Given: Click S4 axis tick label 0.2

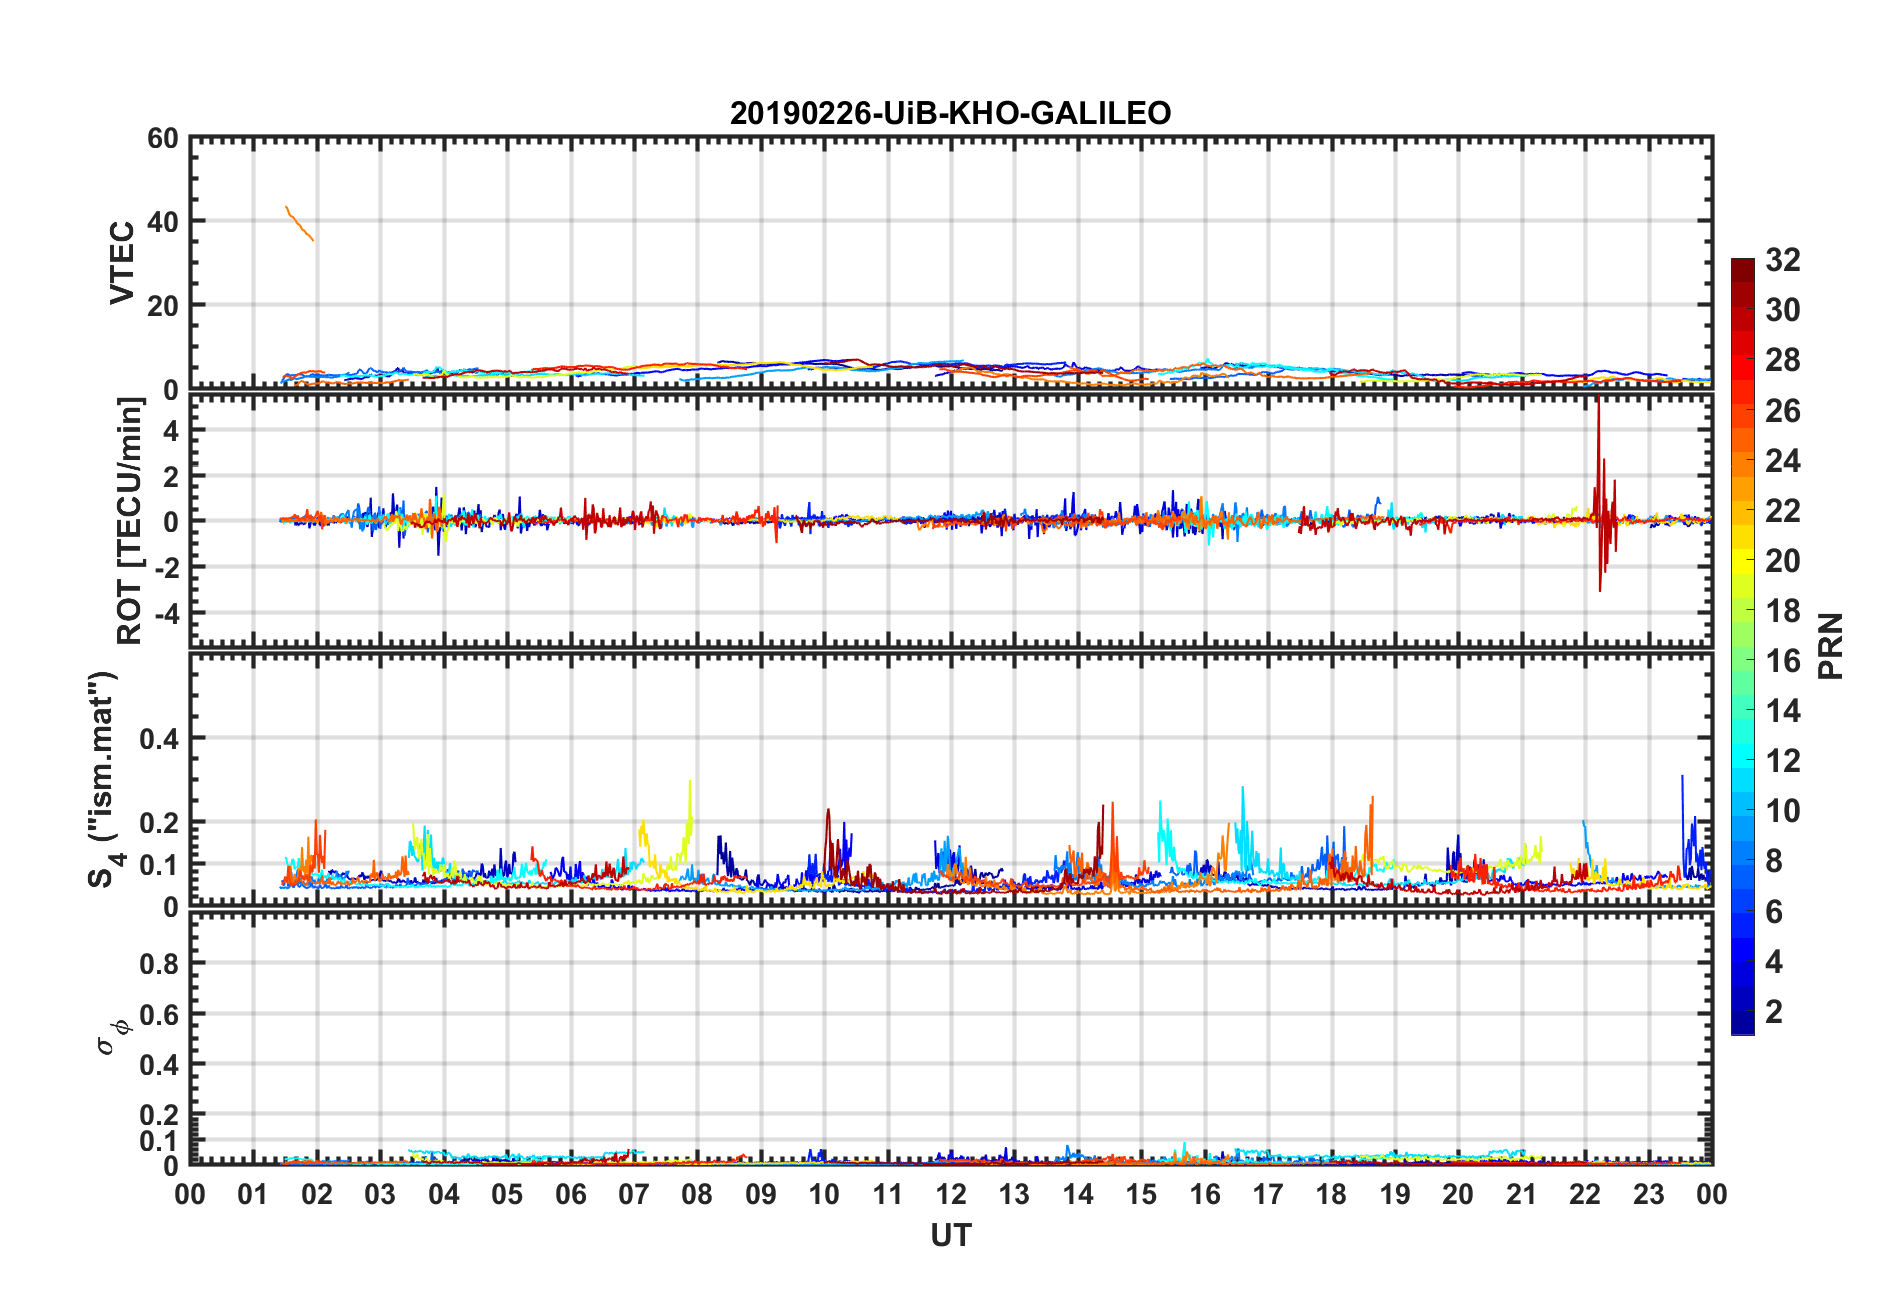Looking at the screenshot, I should click(159, 823).
